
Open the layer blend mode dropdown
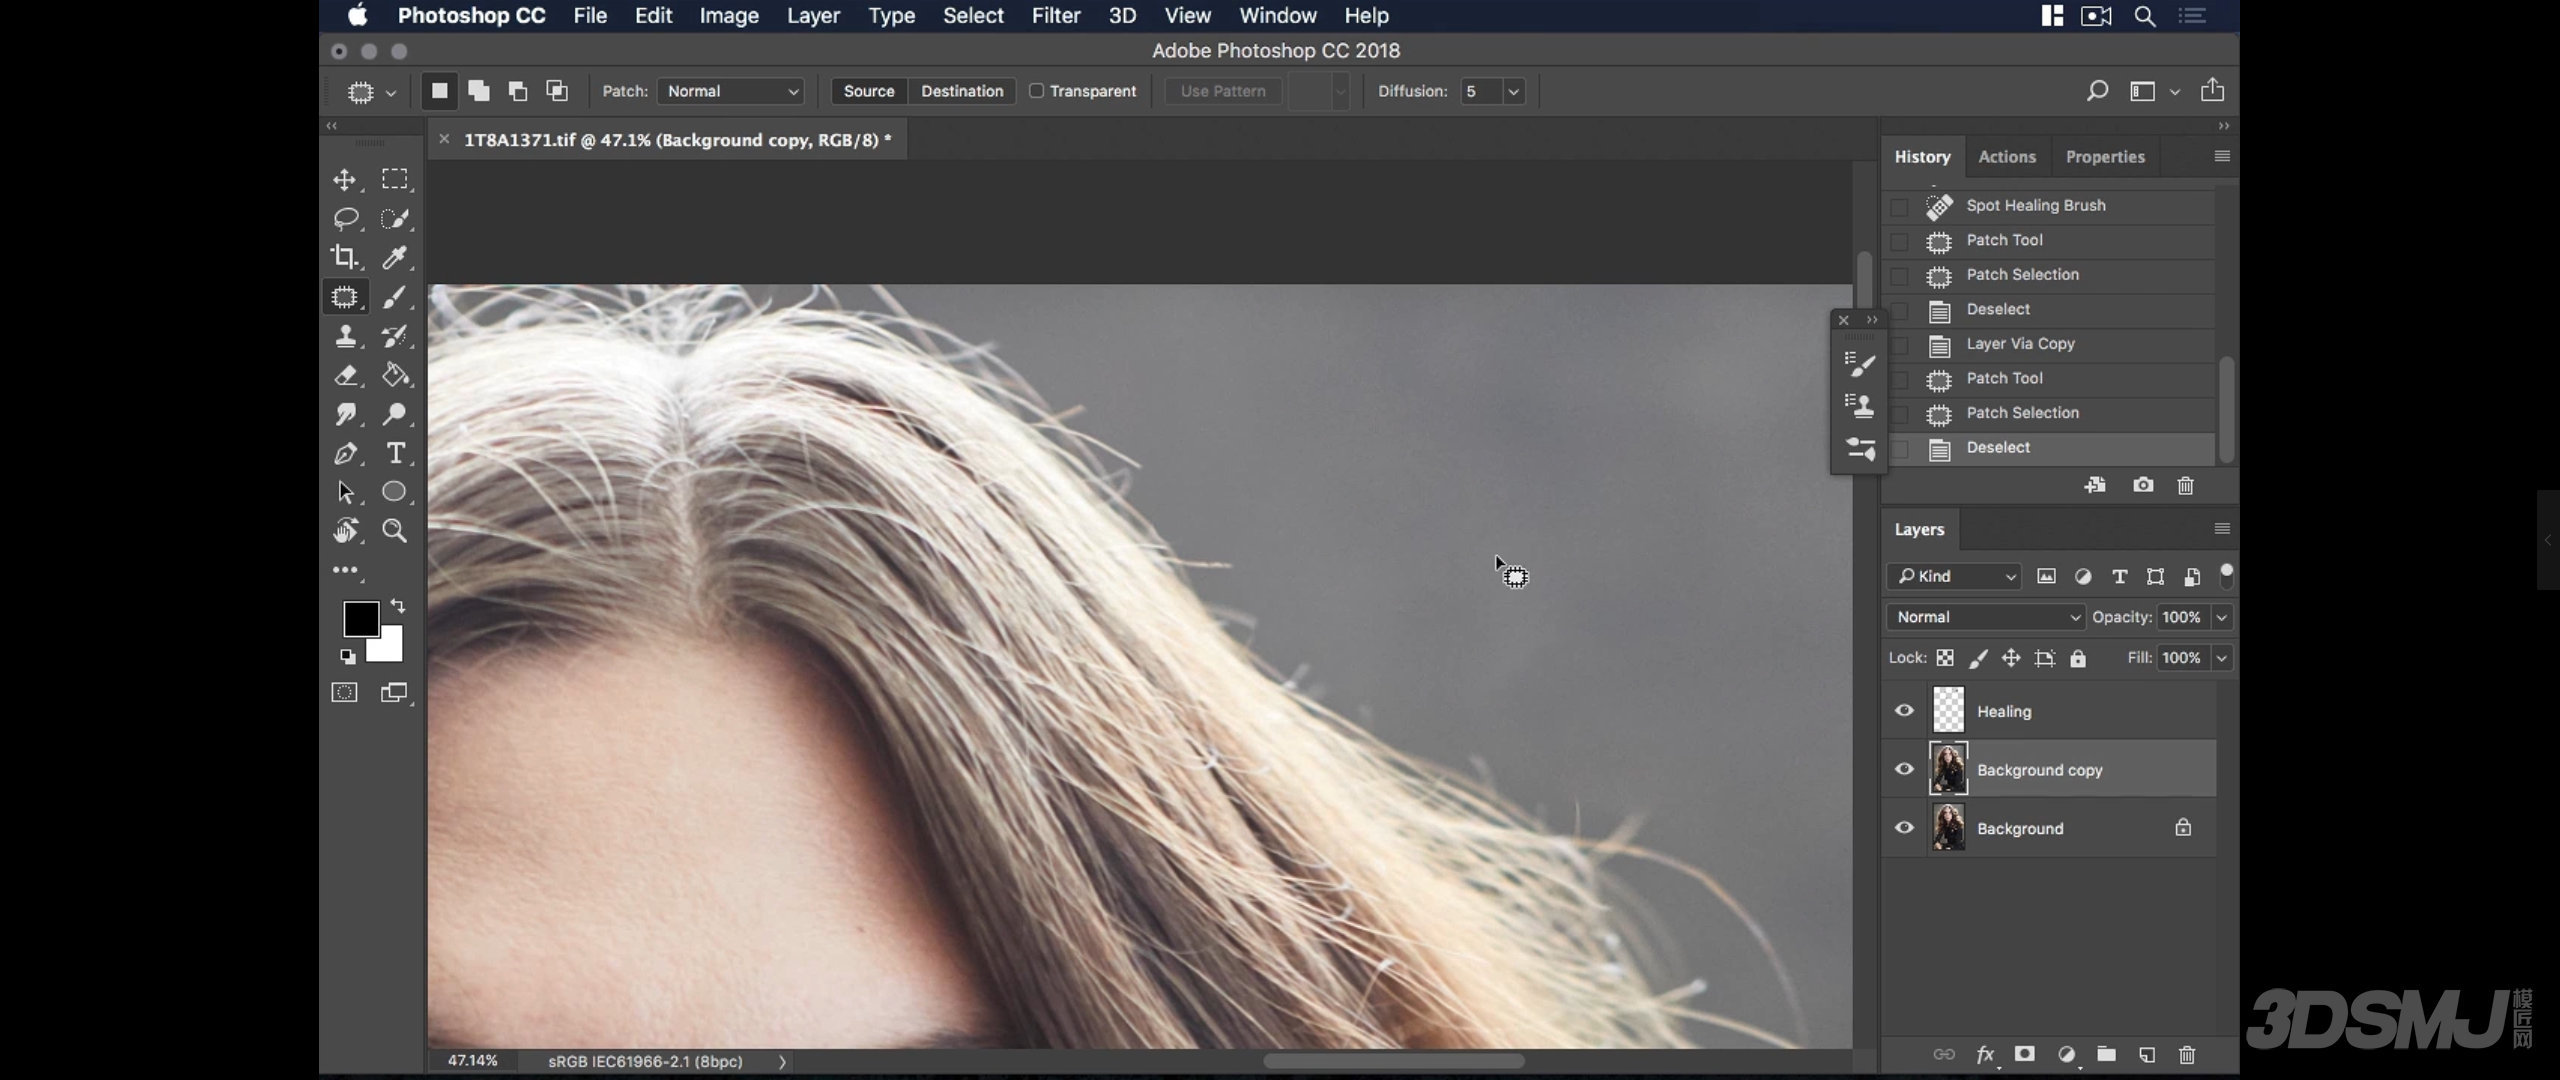click(1985, 617)
